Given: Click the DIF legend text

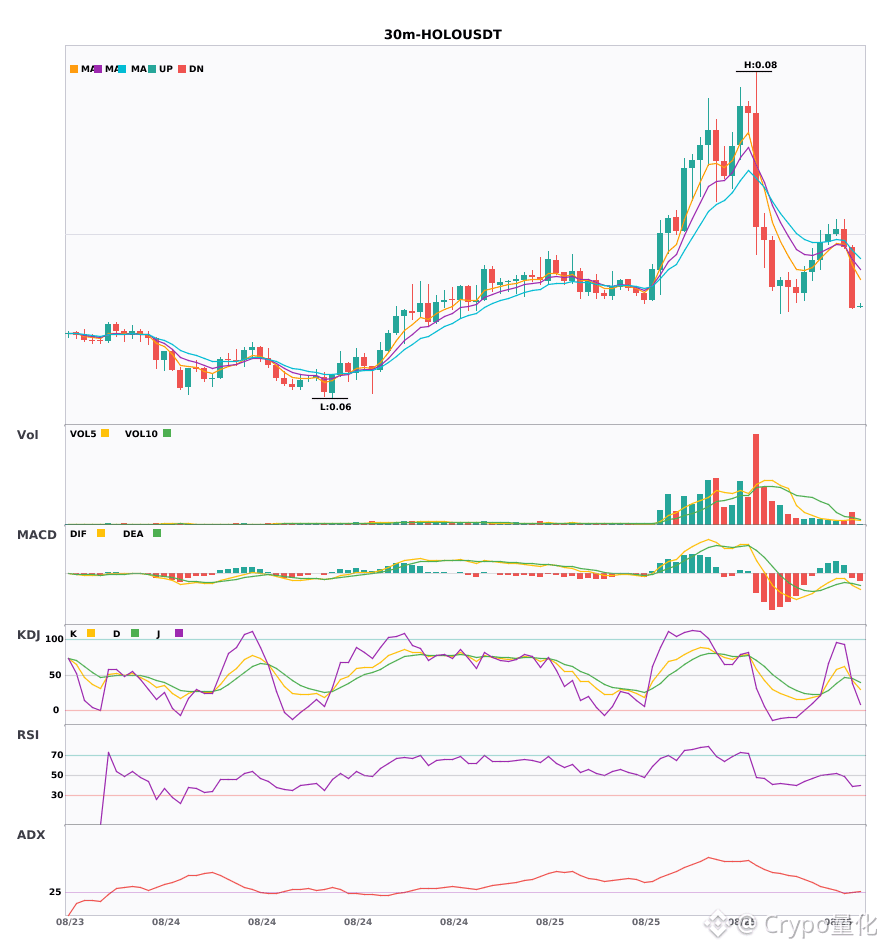Looking at the screenshot, I should pyautogui.click(x=78, y=534).
